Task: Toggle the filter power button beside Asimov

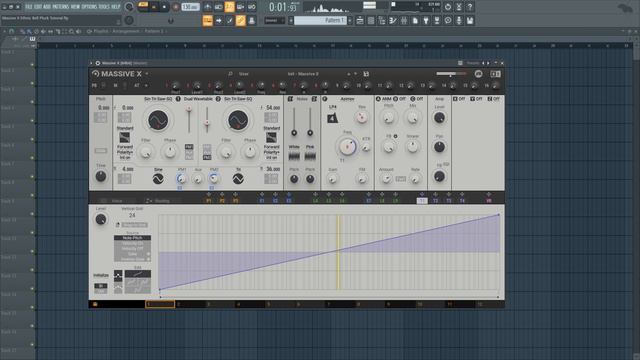Action: (x=325, y=99)
